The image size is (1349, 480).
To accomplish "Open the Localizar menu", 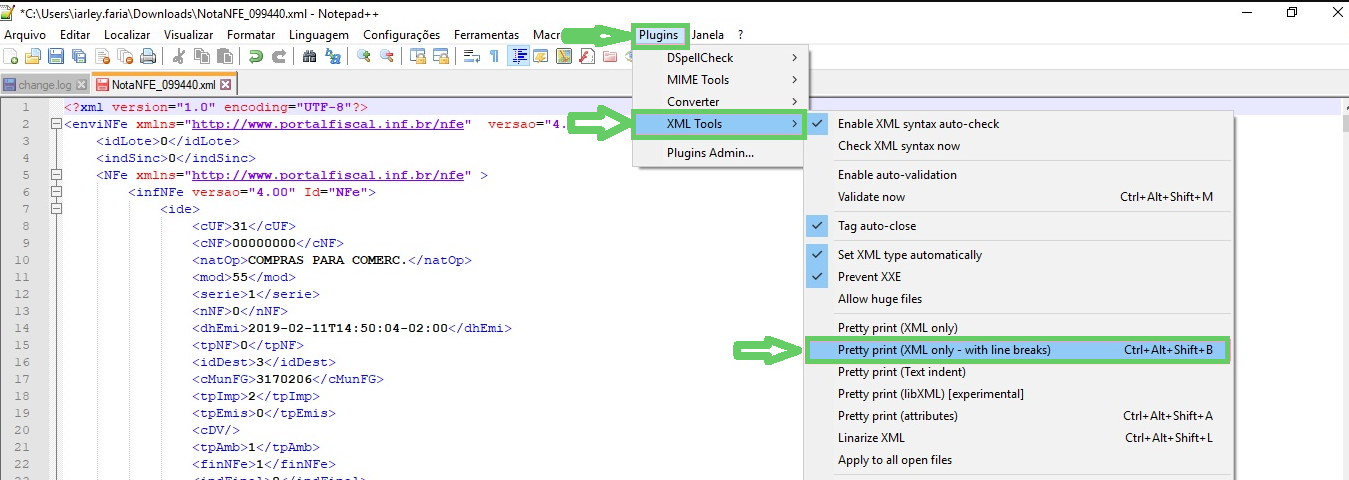I will click(126, 35).
